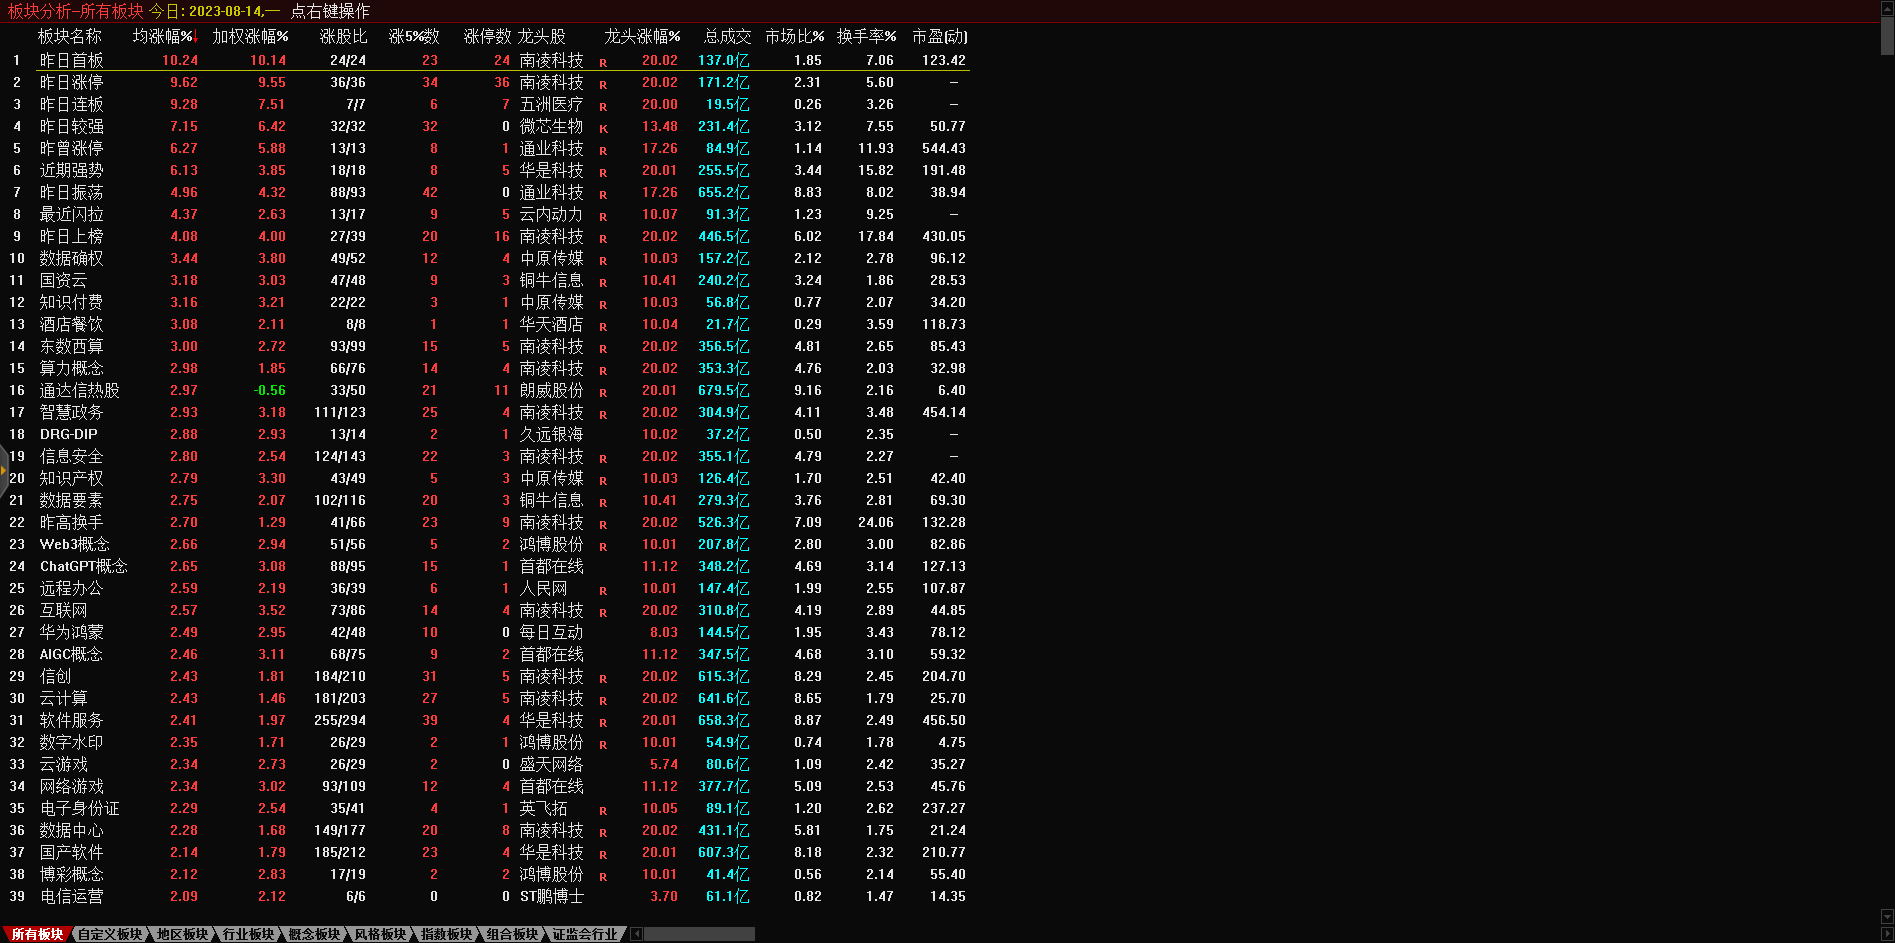Click the R marker in 昨日首板 row
The image size is (1895, 943).
(x=603, y=62)
